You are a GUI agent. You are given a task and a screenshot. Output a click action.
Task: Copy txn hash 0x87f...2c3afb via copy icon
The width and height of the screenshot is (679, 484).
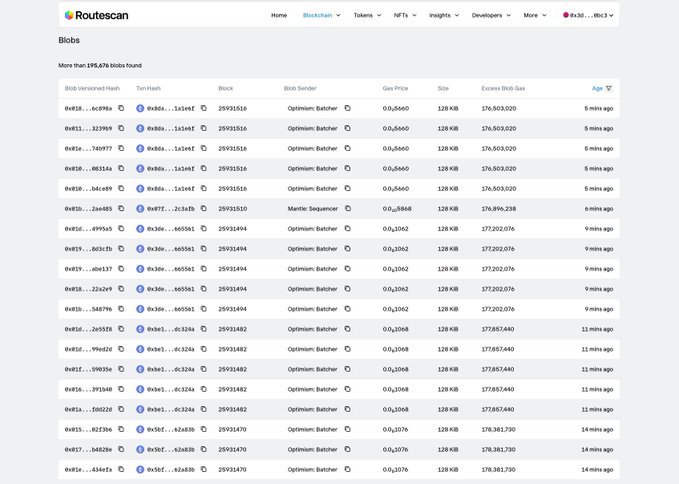tap(204, 209)
